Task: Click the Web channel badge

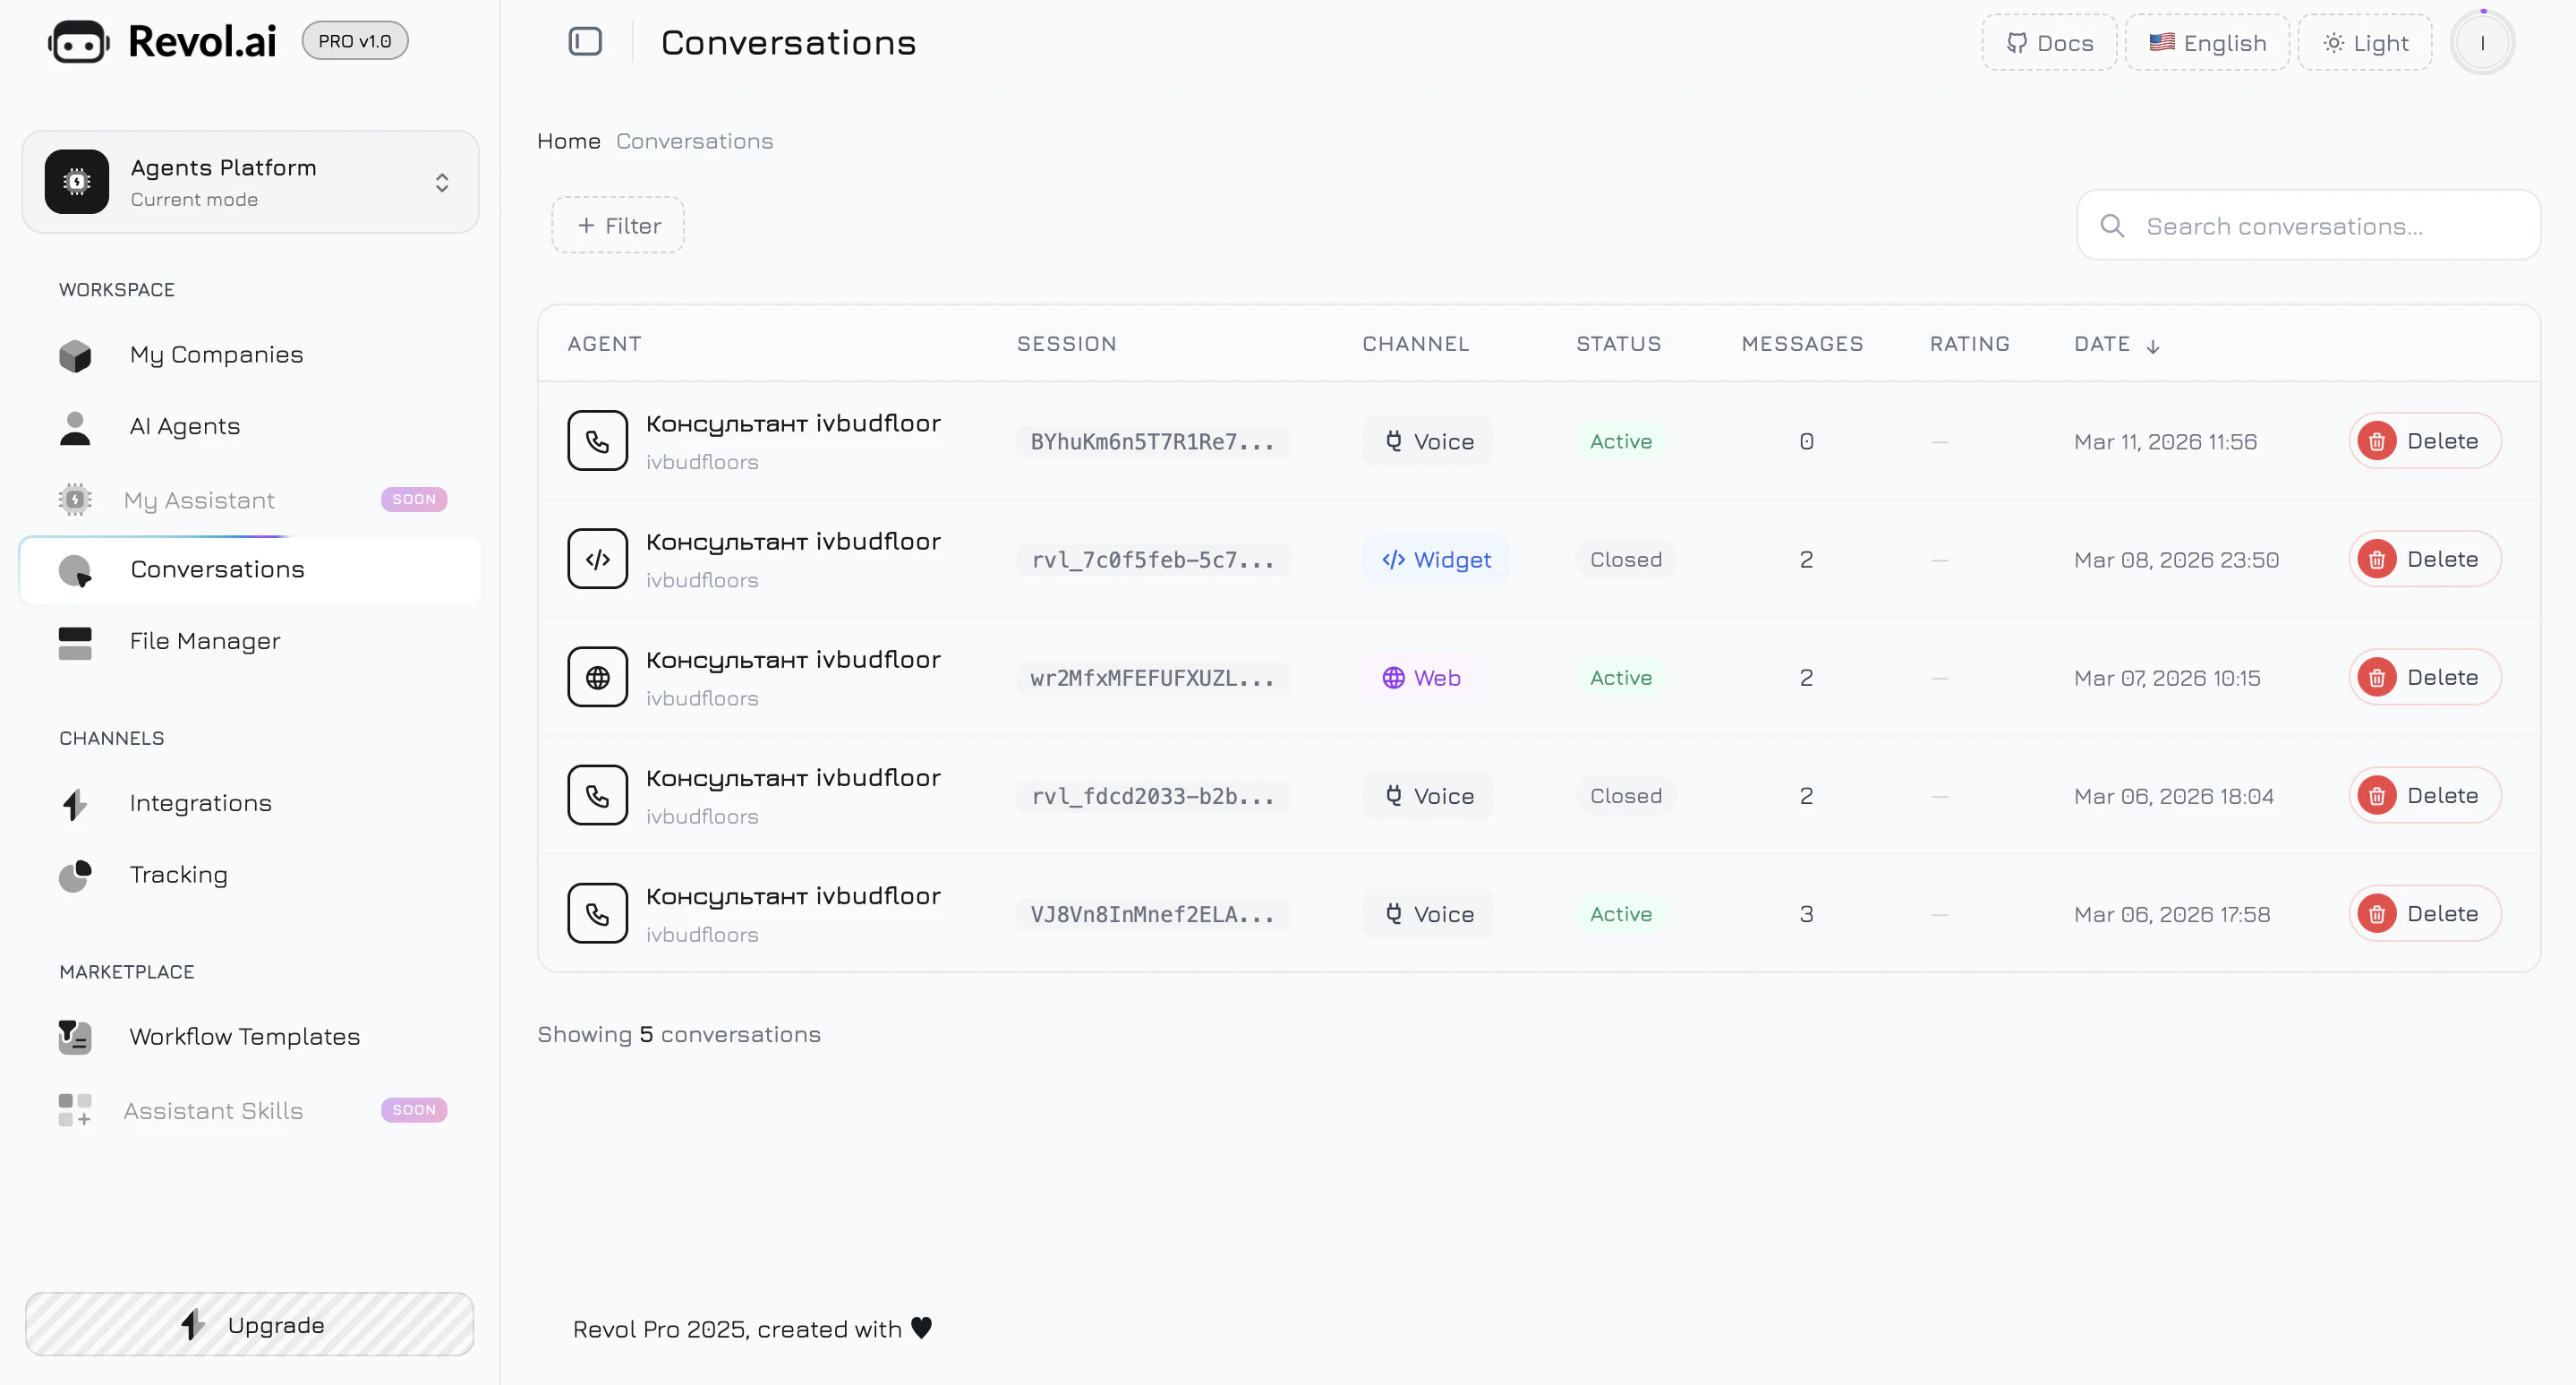Action: 1421,678
